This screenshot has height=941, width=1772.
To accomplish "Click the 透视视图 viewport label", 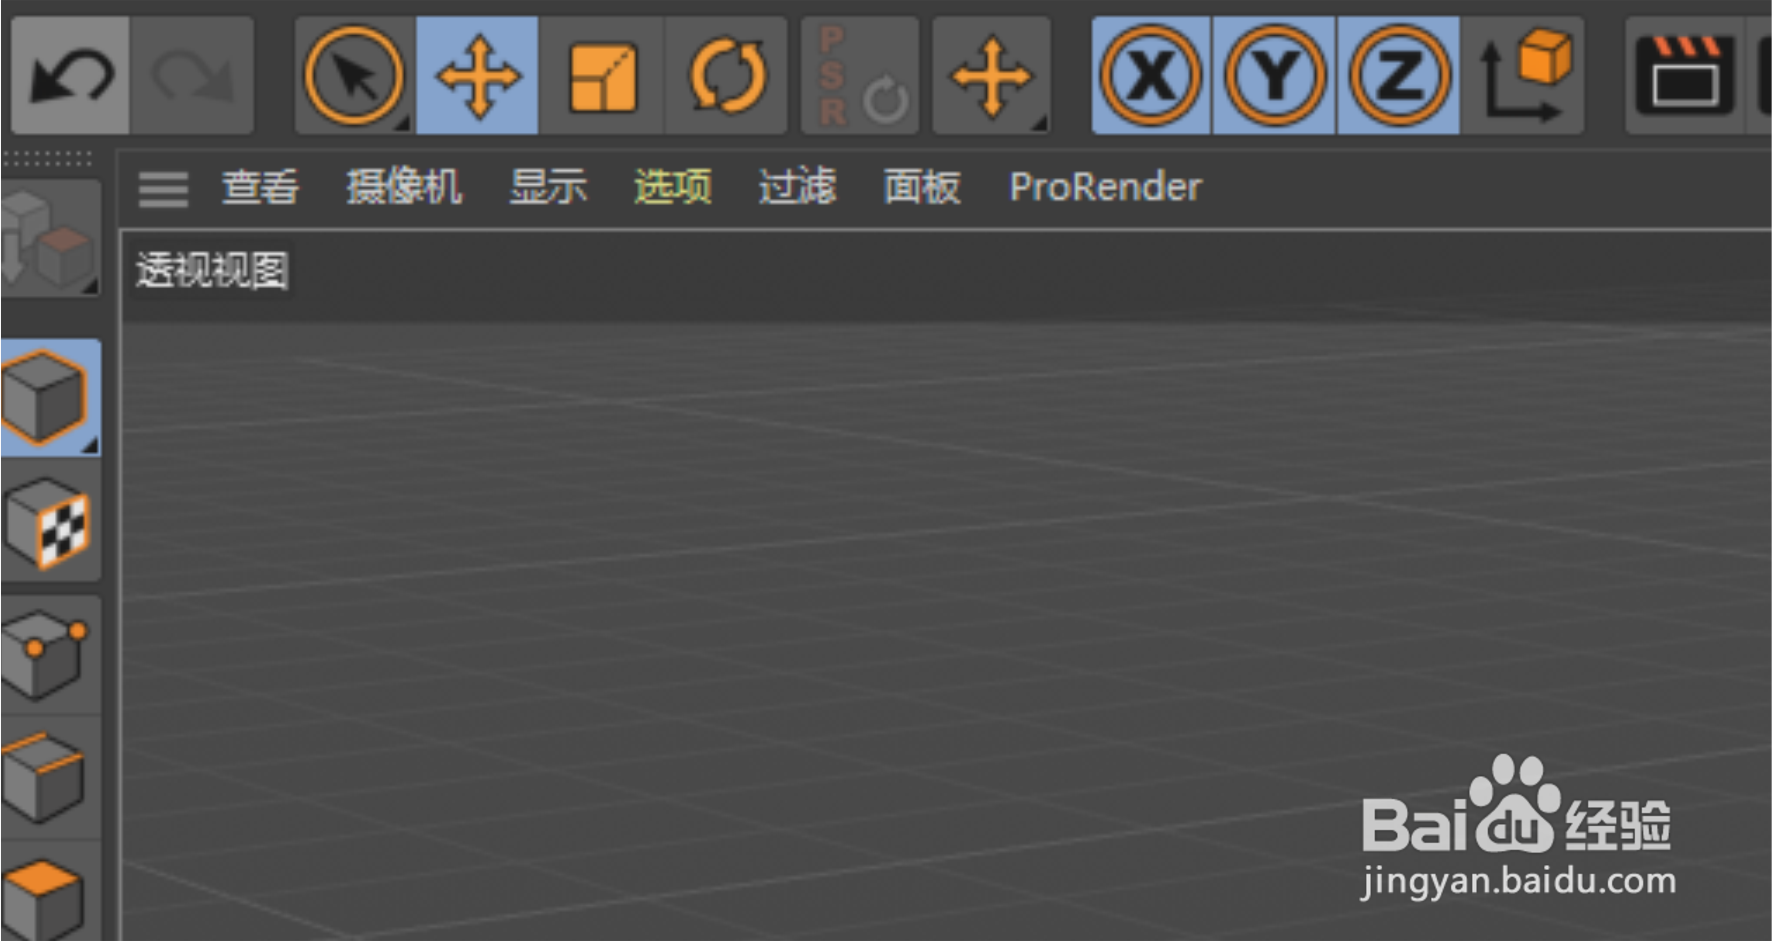I will point(212,271).
